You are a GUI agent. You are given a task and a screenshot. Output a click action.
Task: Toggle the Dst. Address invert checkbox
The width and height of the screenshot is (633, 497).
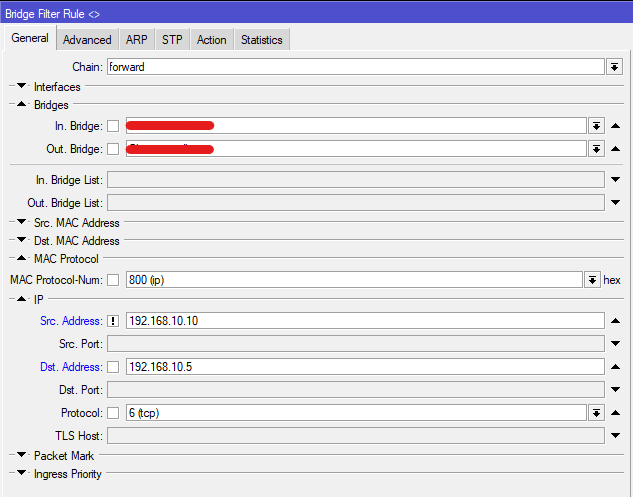[x=113, y=367]
